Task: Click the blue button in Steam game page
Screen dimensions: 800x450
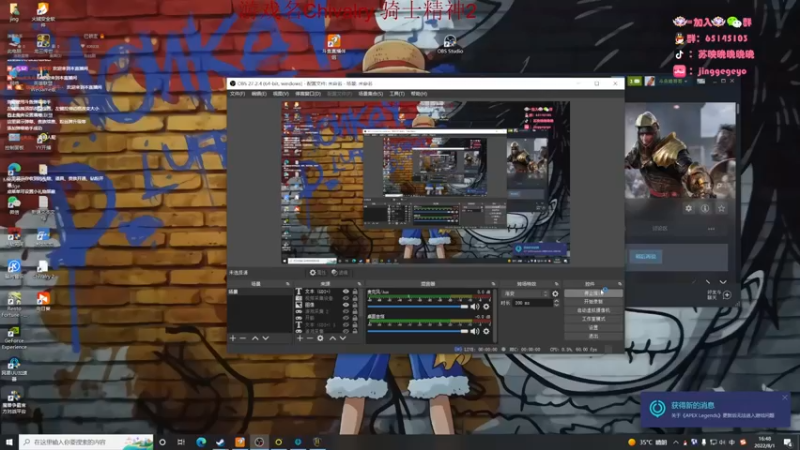Action: coord(645,257)
